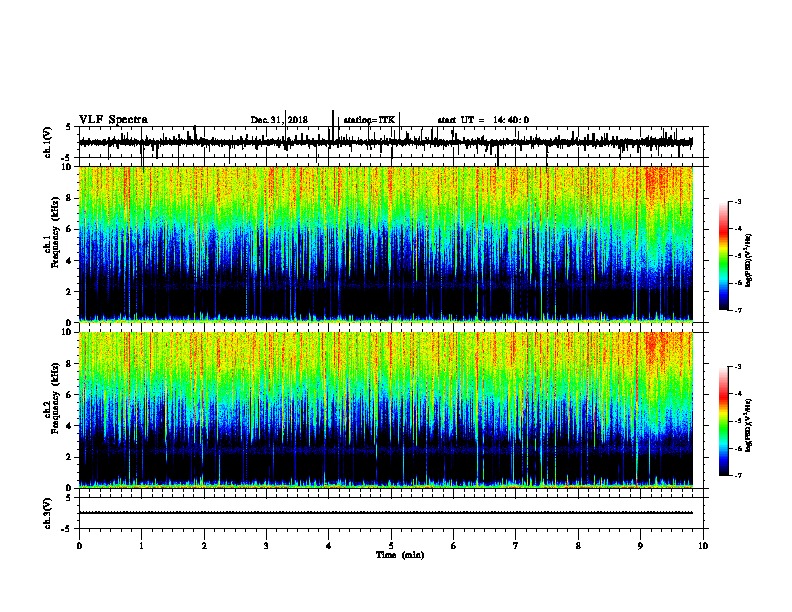Click the -7 label on ch.2 color scale
Image resolution: width=792 pixels, height=612 pixels.
click(x=738, y=475)
